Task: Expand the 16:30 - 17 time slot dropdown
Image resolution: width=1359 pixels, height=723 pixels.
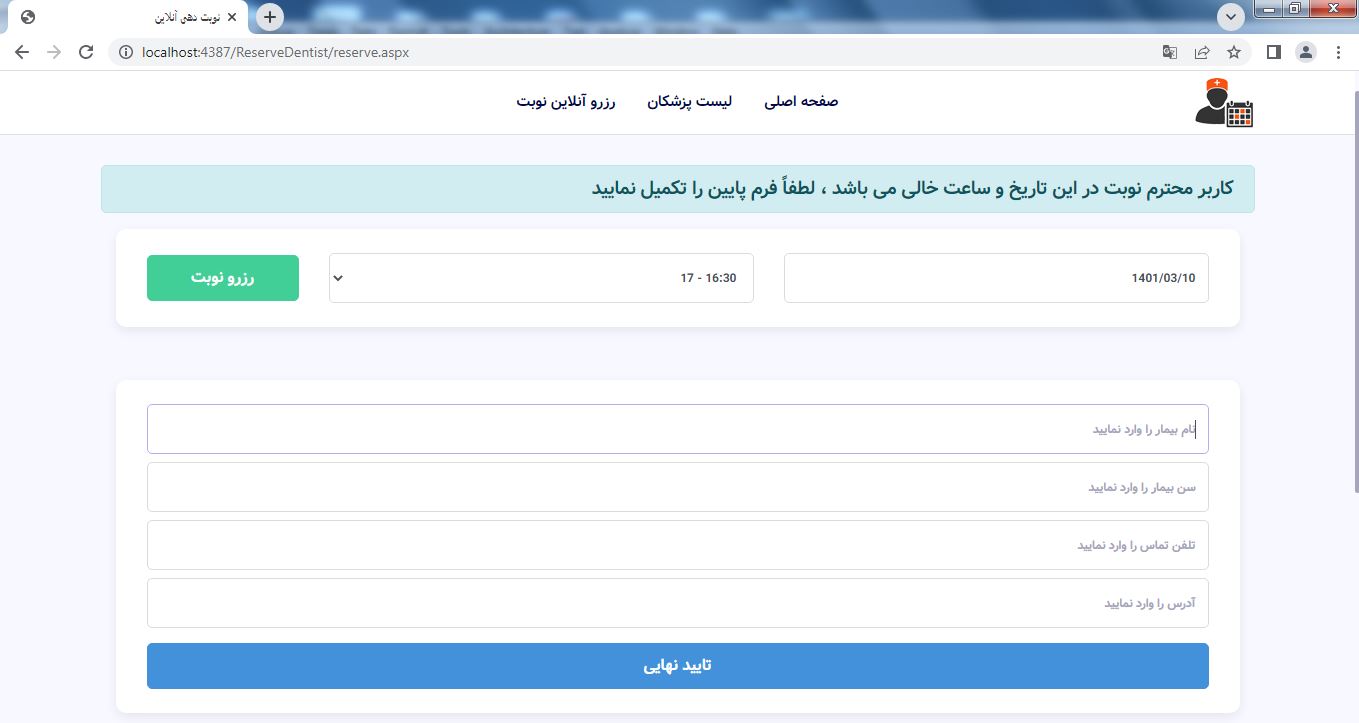Action: [x=541, y=278]
